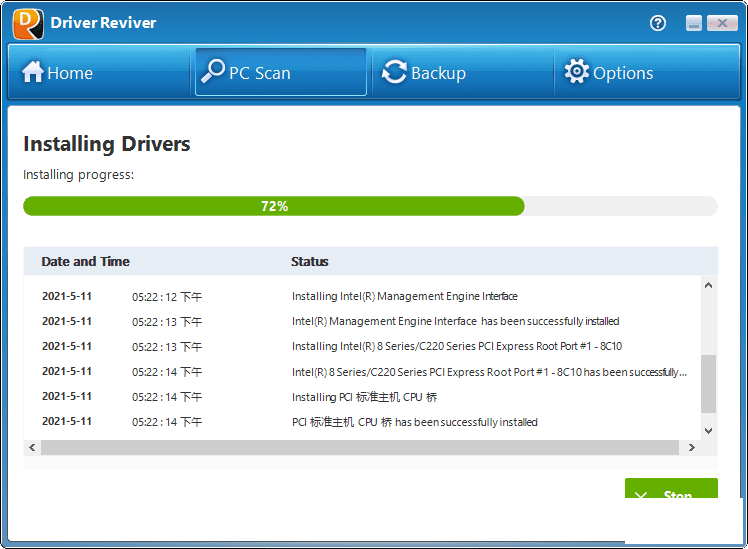Click the 'Installing progress:' label
Screen dimensions: 748x549
coord(79,175)
